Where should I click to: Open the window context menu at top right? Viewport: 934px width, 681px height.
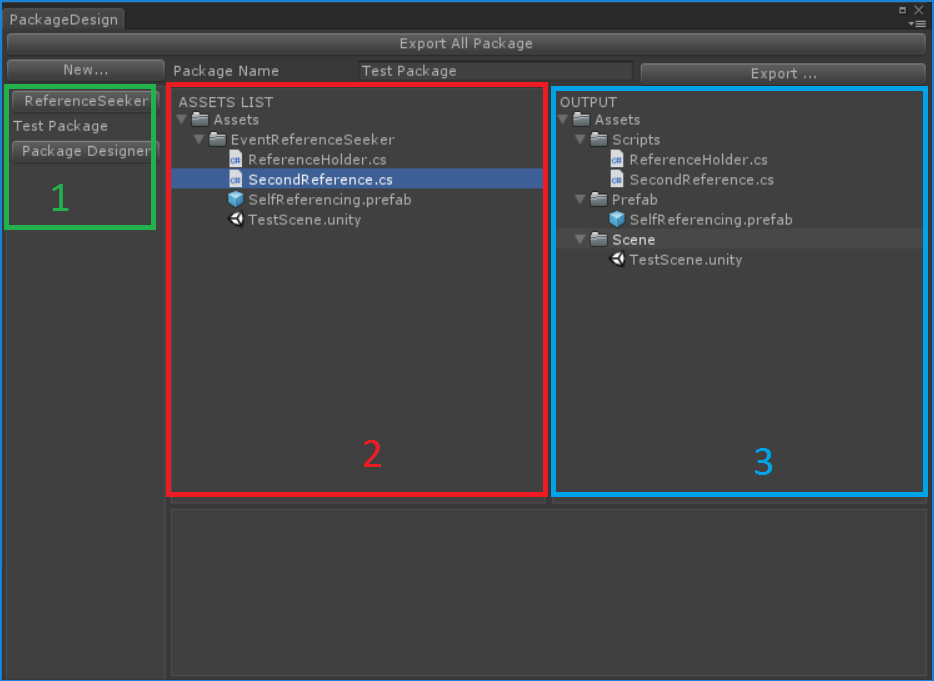click(x=919, y=22)
